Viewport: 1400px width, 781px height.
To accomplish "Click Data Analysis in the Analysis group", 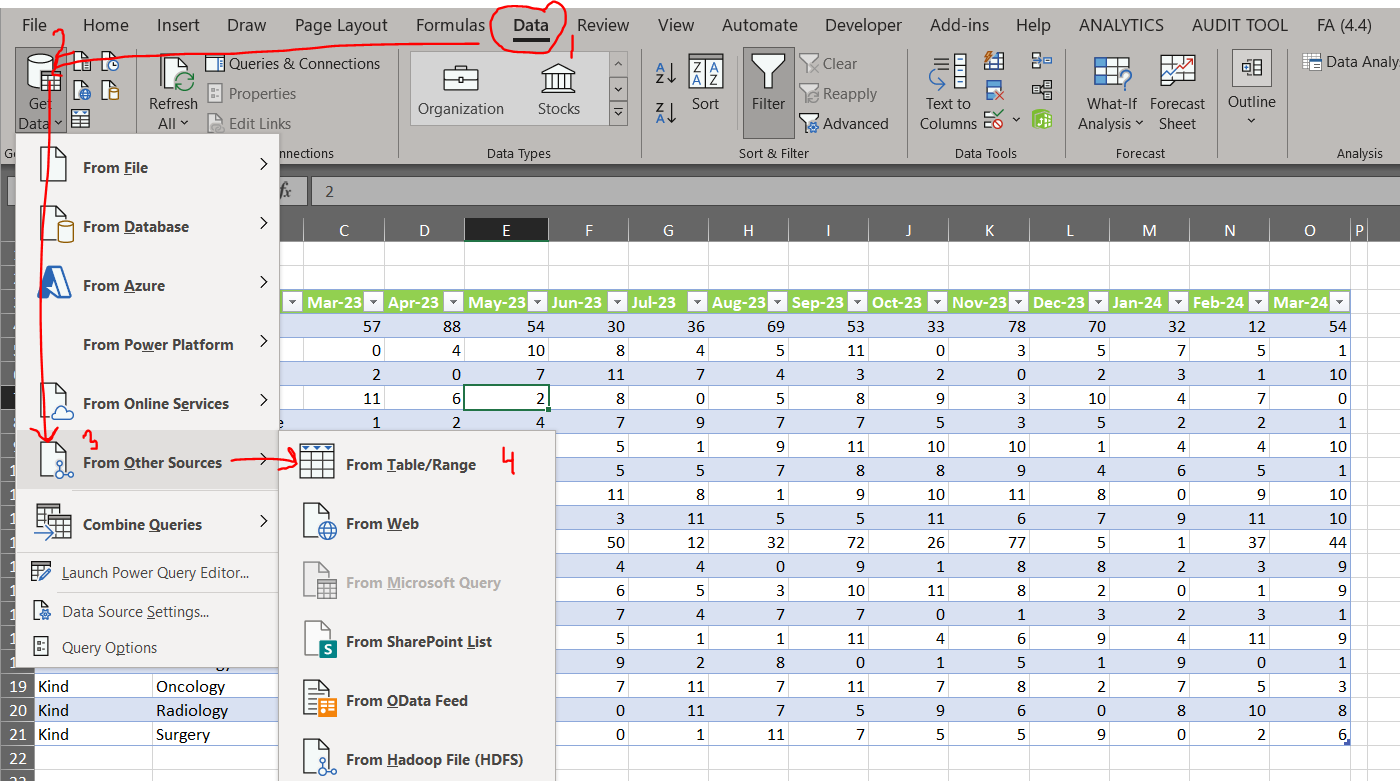I will pyautogui.click(x=1350, y=62).
